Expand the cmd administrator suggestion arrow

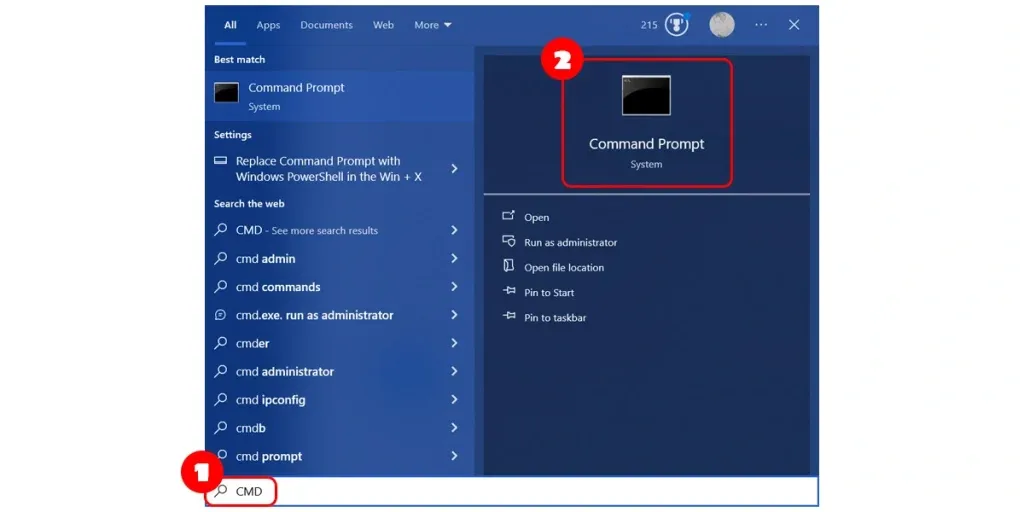coord(455,371)
